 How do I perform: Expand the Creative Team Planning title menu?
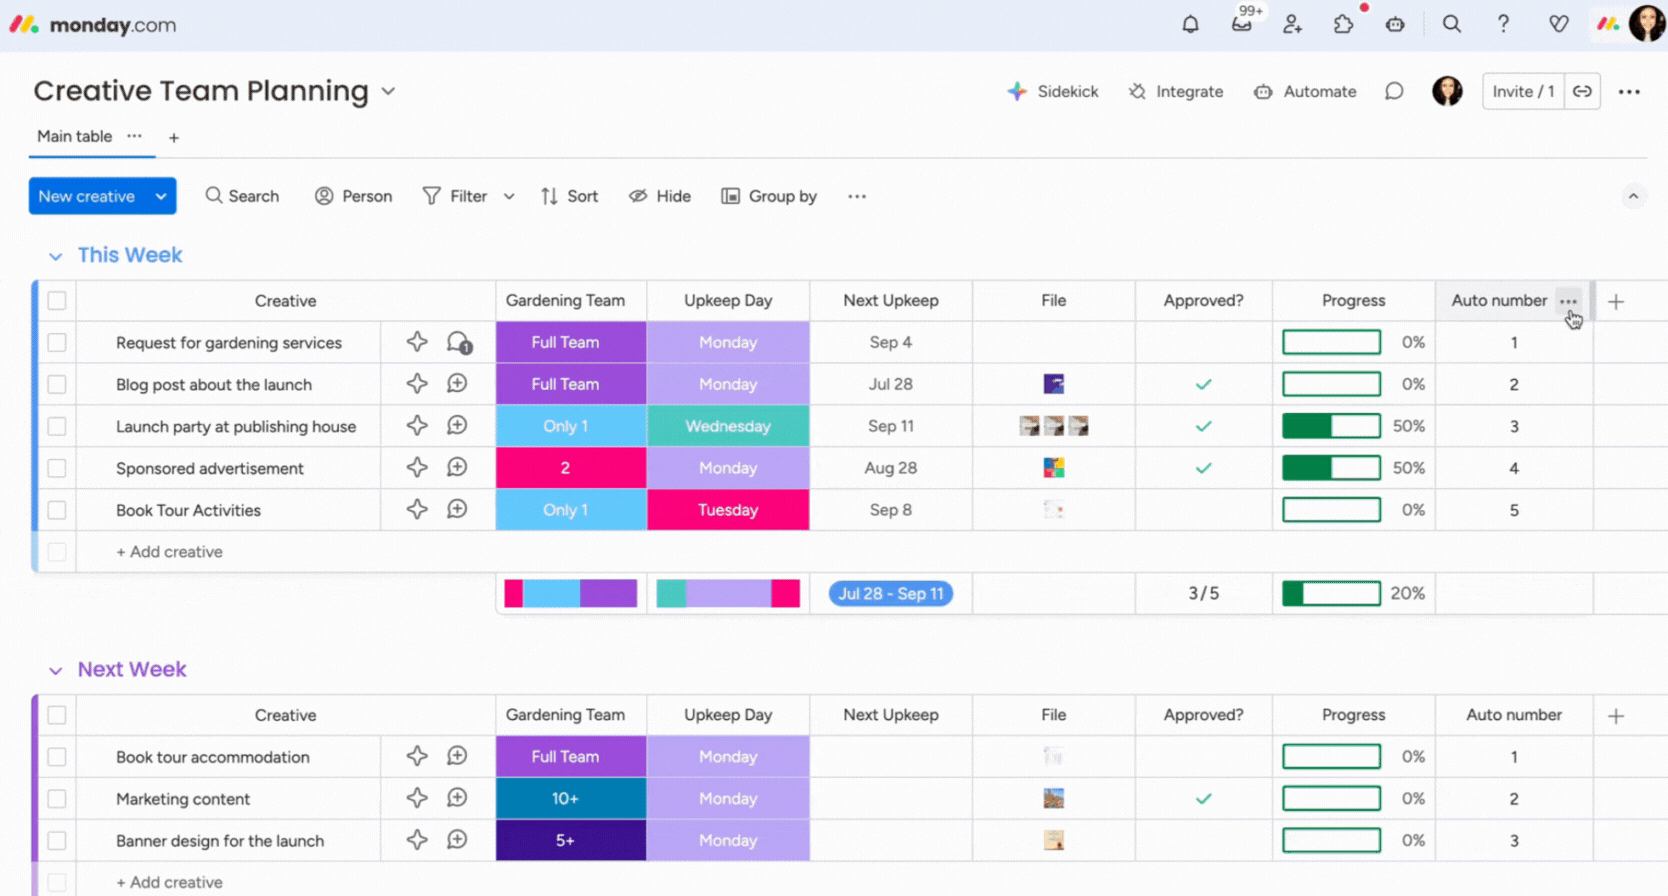tap(388, 92)
